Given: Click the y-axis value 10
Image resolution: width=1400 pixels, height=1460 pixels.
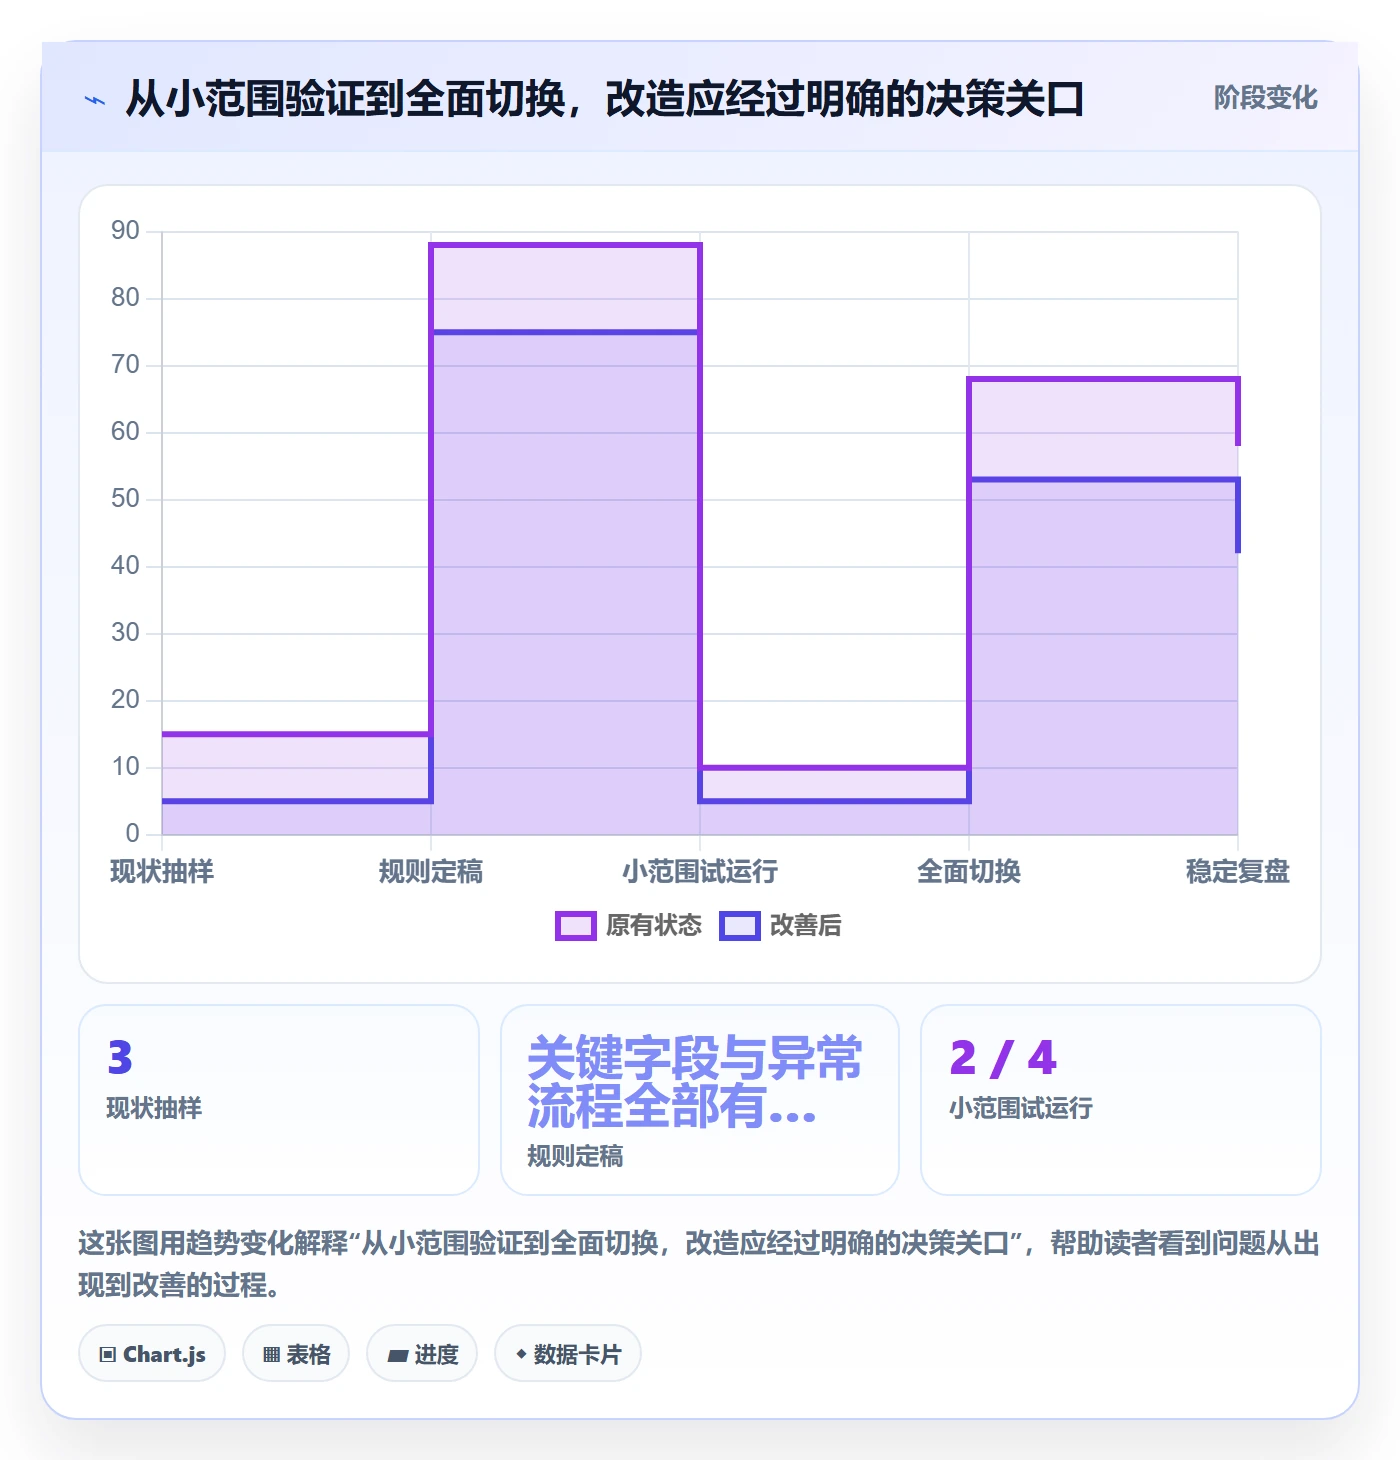Looking at the screenshot, I should (125, 767).
